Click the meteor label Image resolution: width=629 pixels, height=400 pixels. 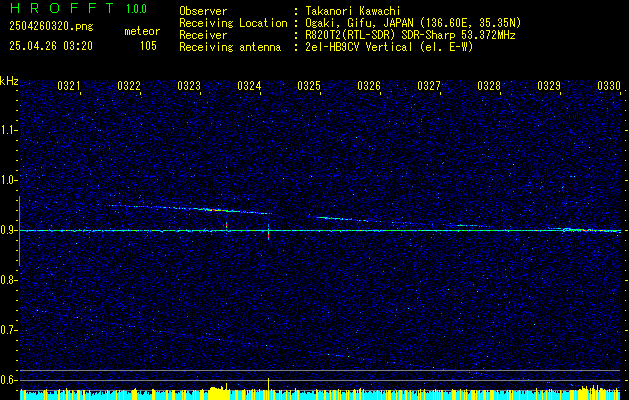142,31
